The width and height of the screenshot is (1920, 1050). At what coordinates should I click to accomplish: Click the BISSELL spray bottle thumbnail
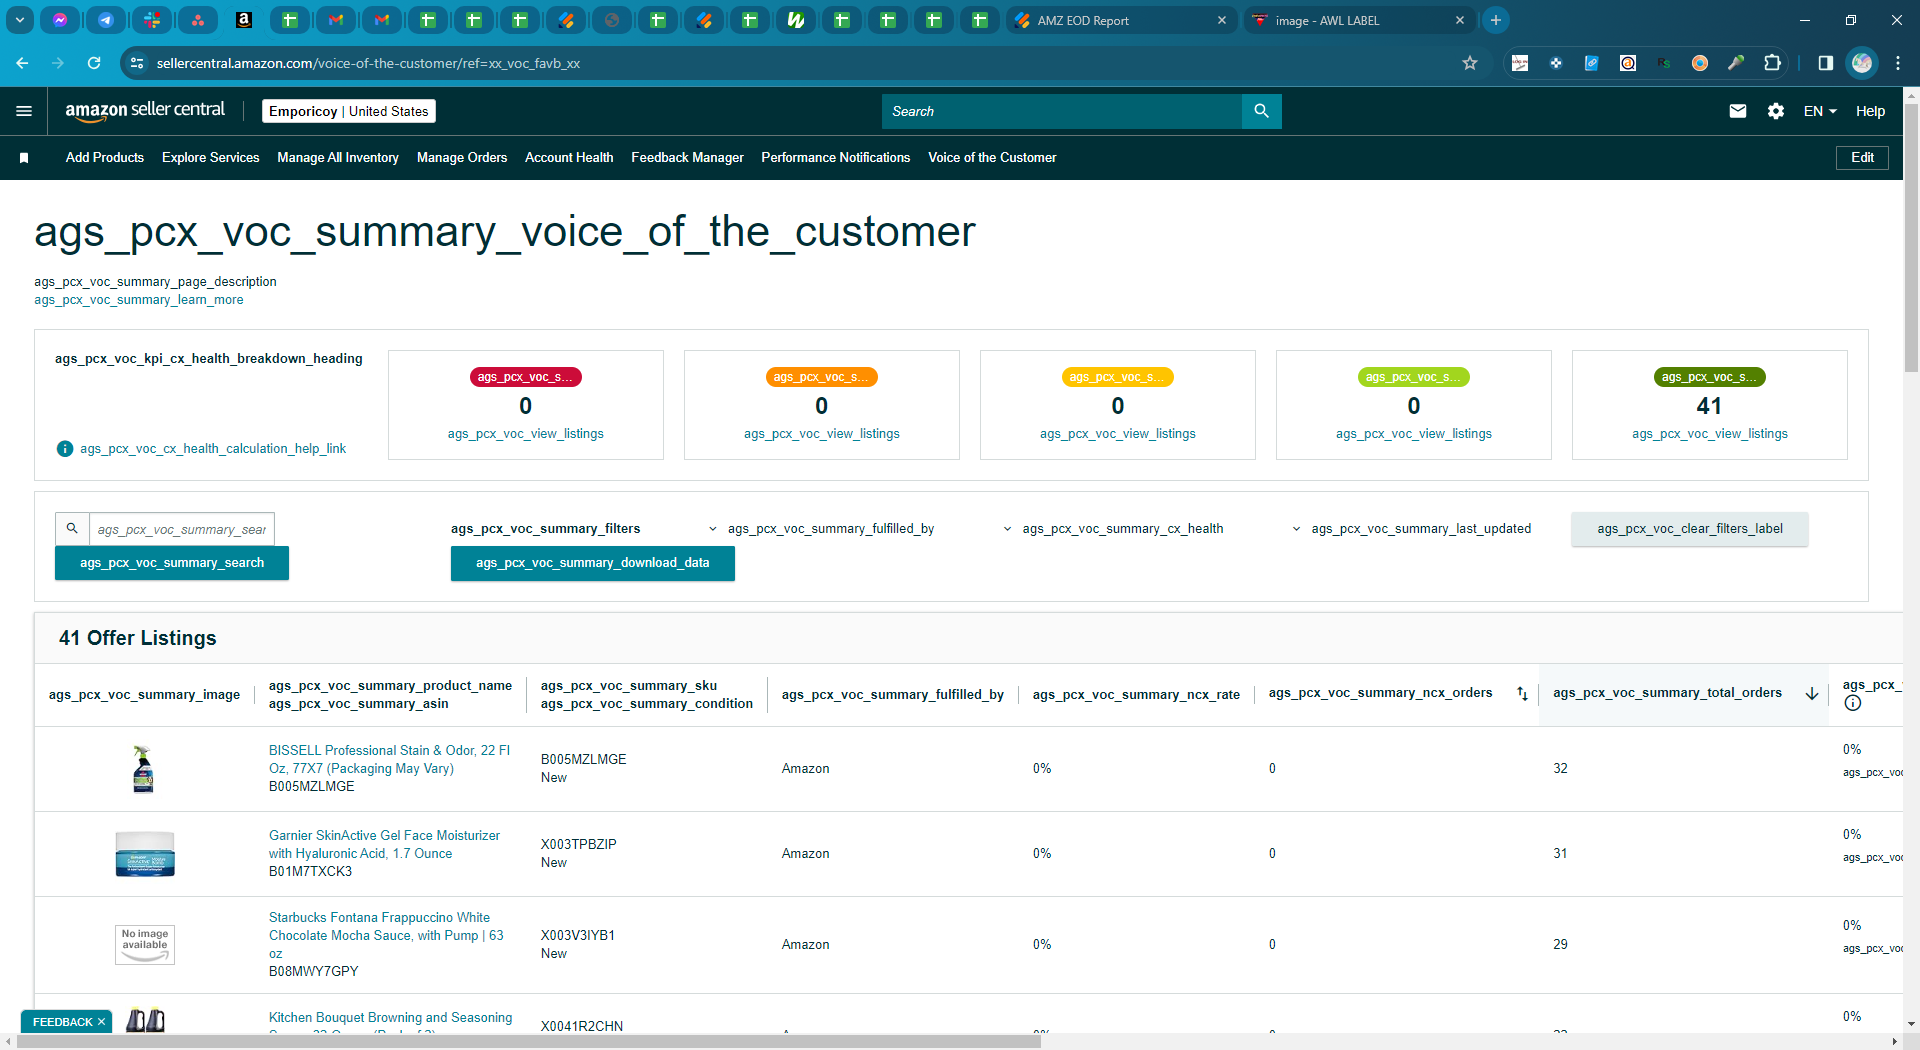pyautogui.click(x=143, y=769)
